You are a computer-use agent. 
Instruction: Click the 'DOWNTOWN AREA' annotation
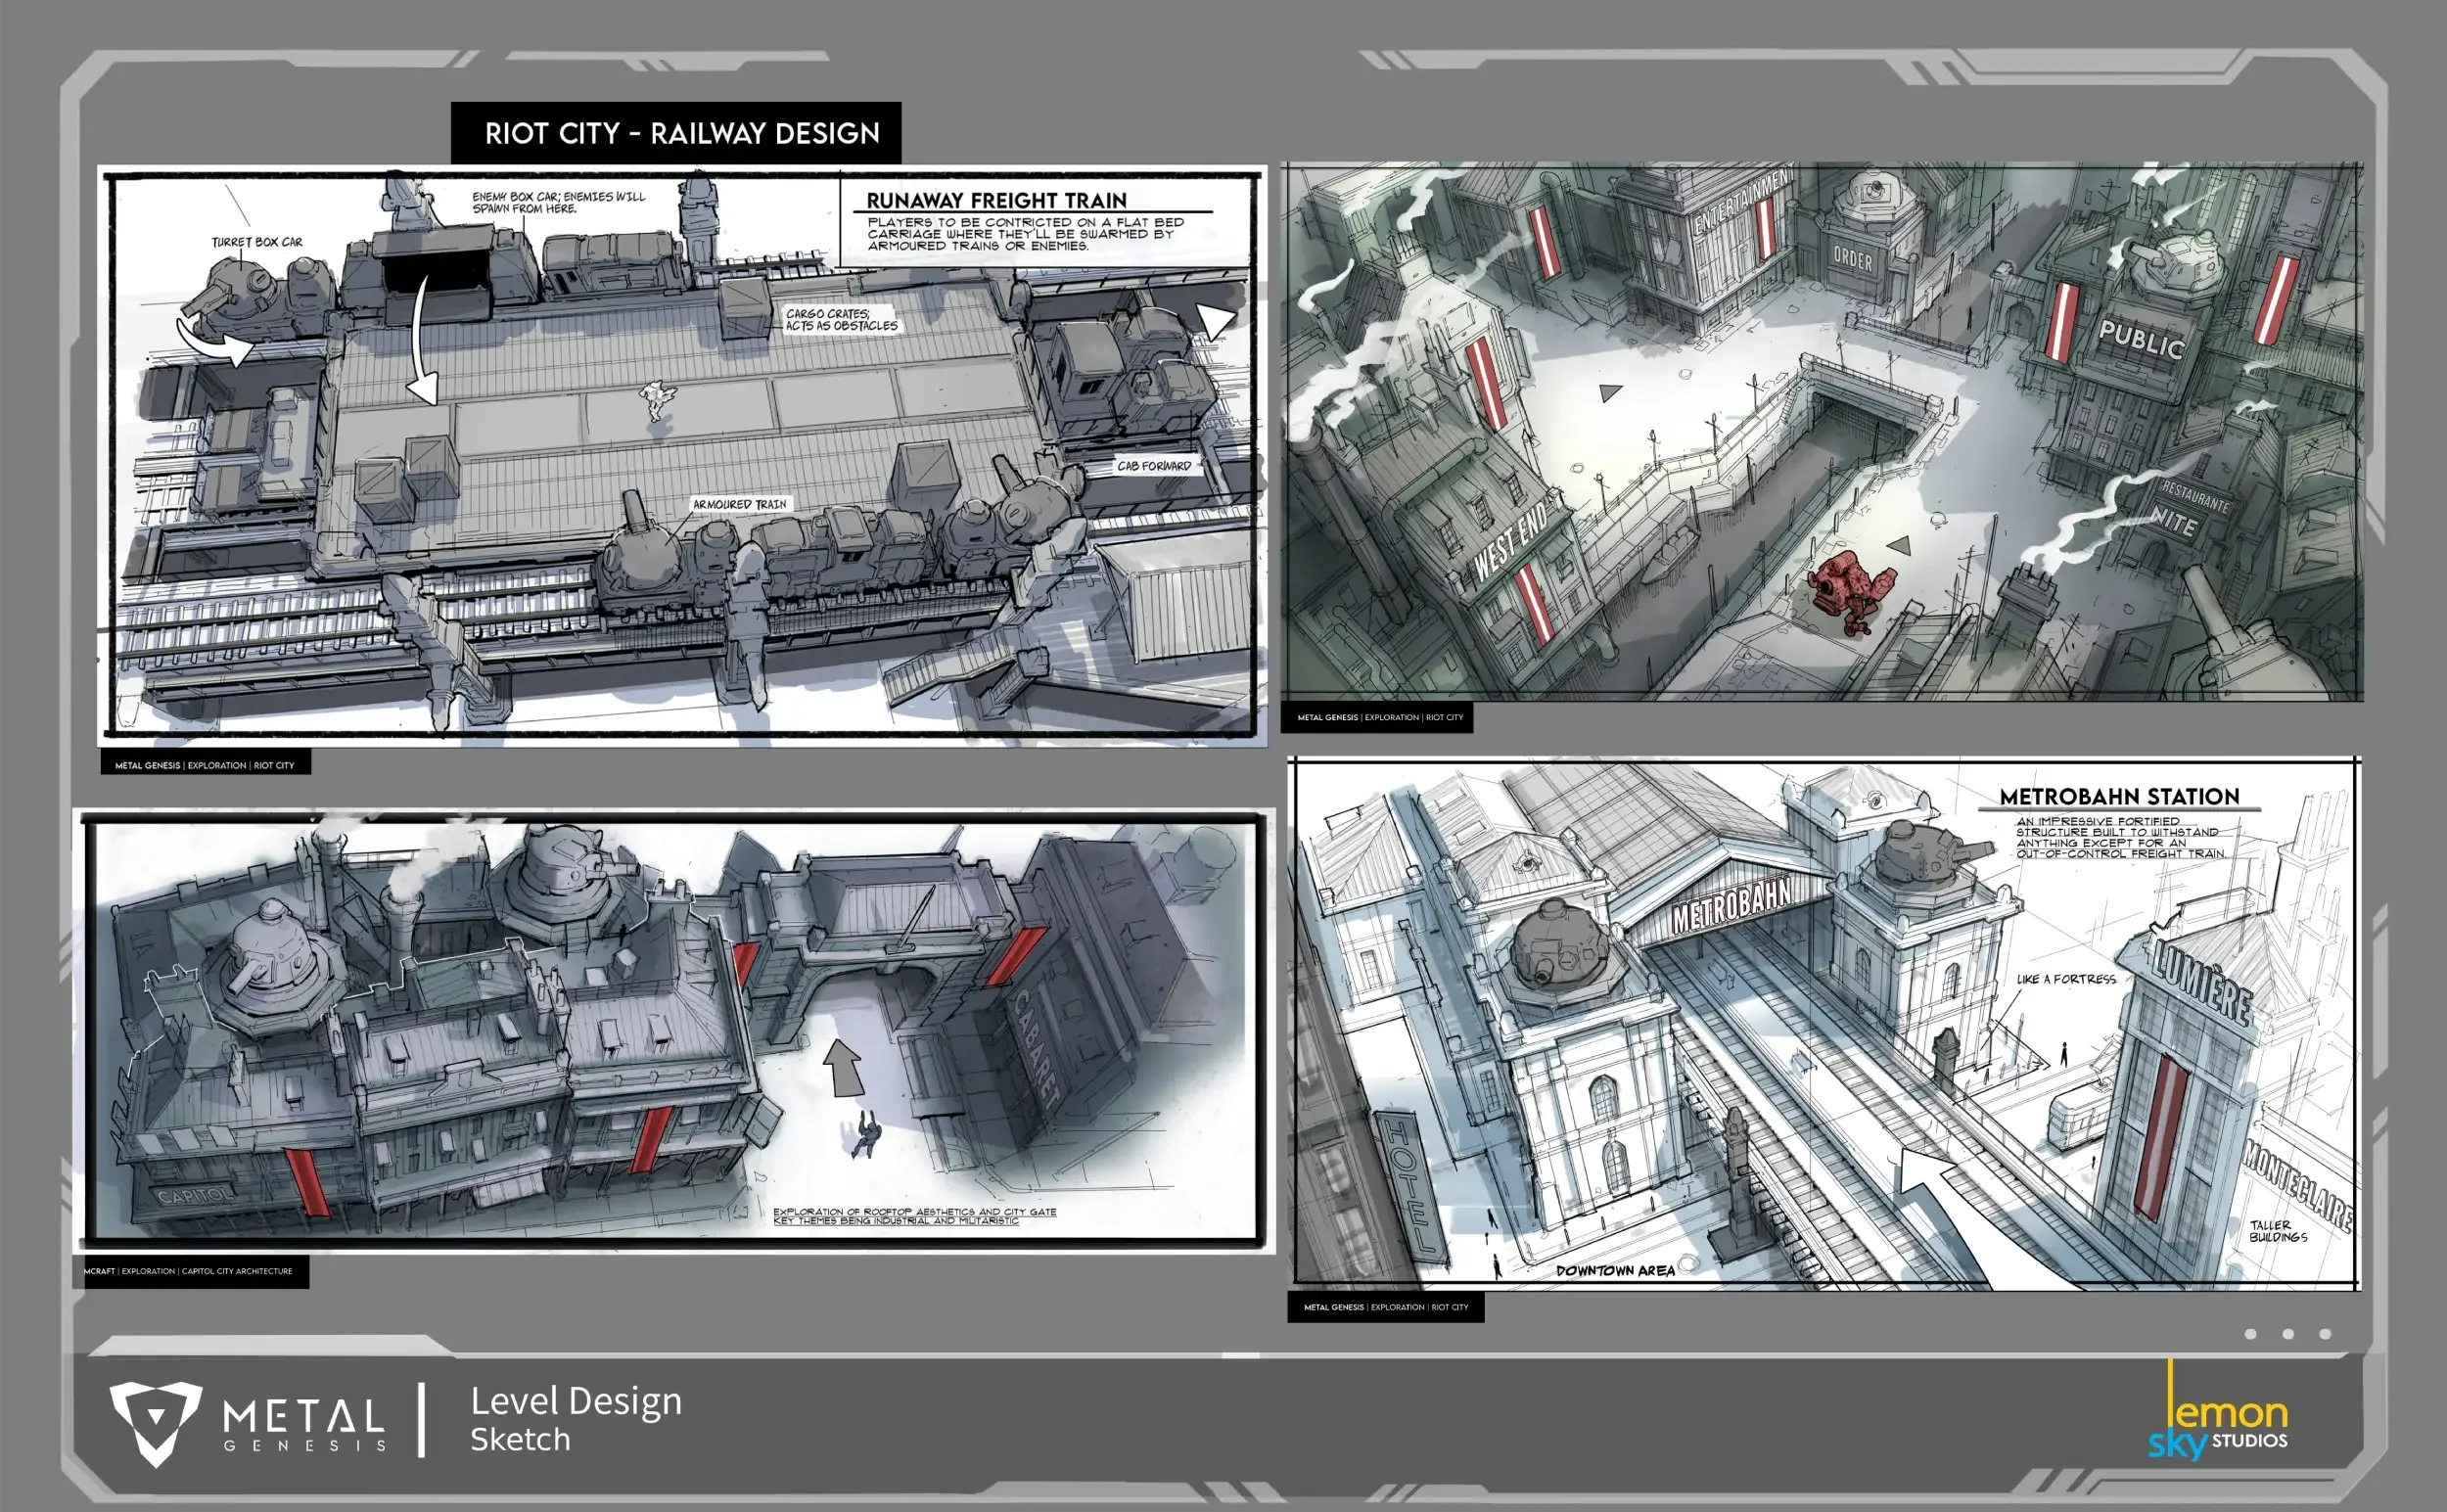tap(1615, 1270)
